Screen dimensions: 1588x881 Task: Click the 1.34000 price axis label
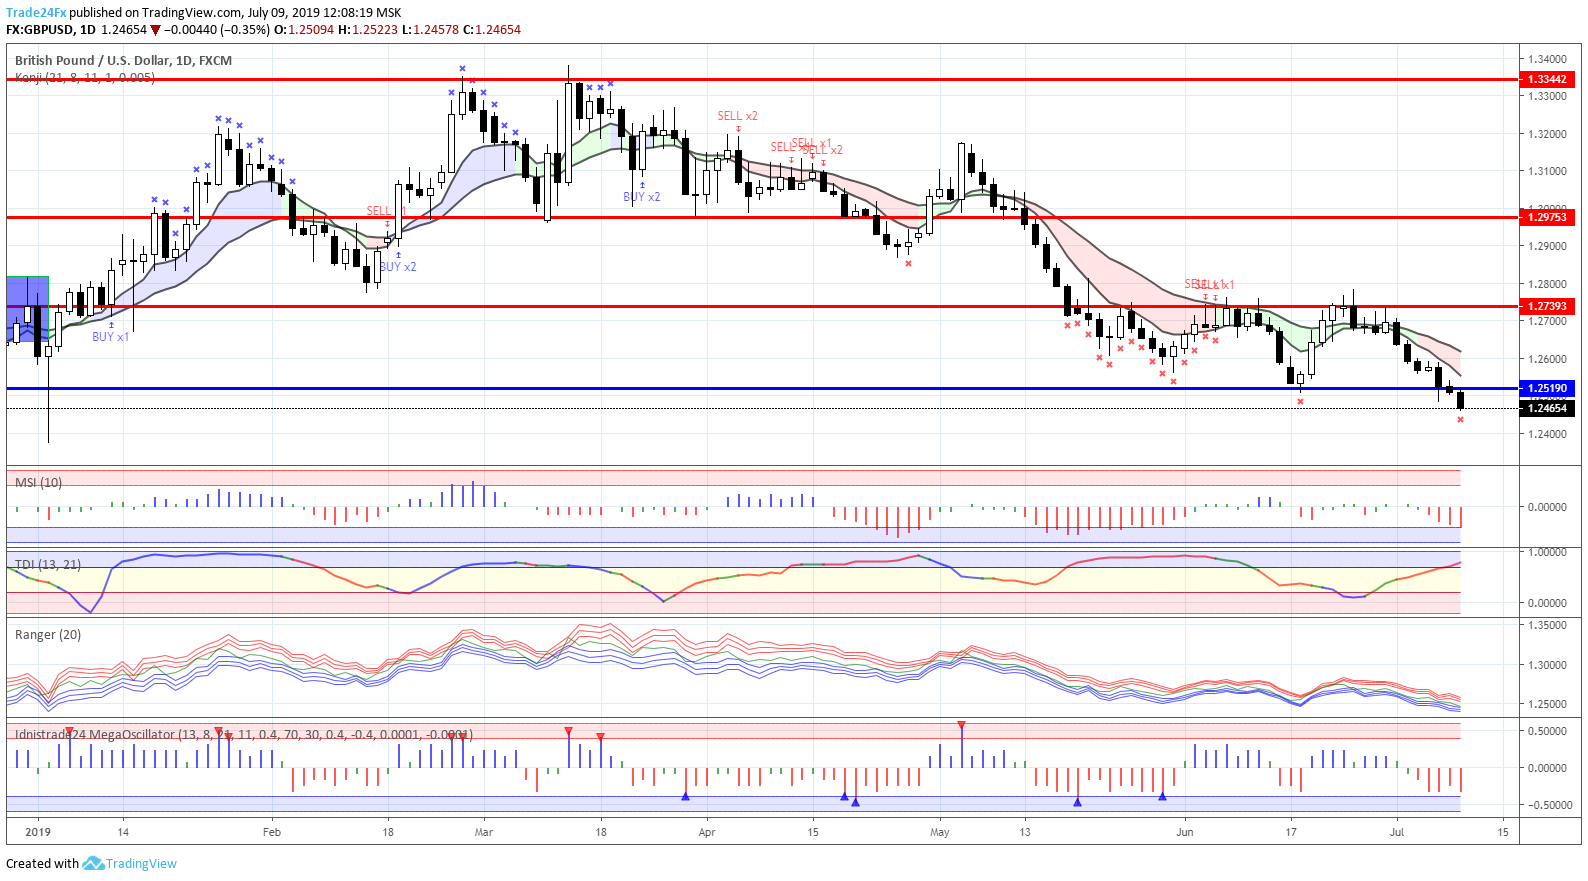click(x=1547, y=59)
